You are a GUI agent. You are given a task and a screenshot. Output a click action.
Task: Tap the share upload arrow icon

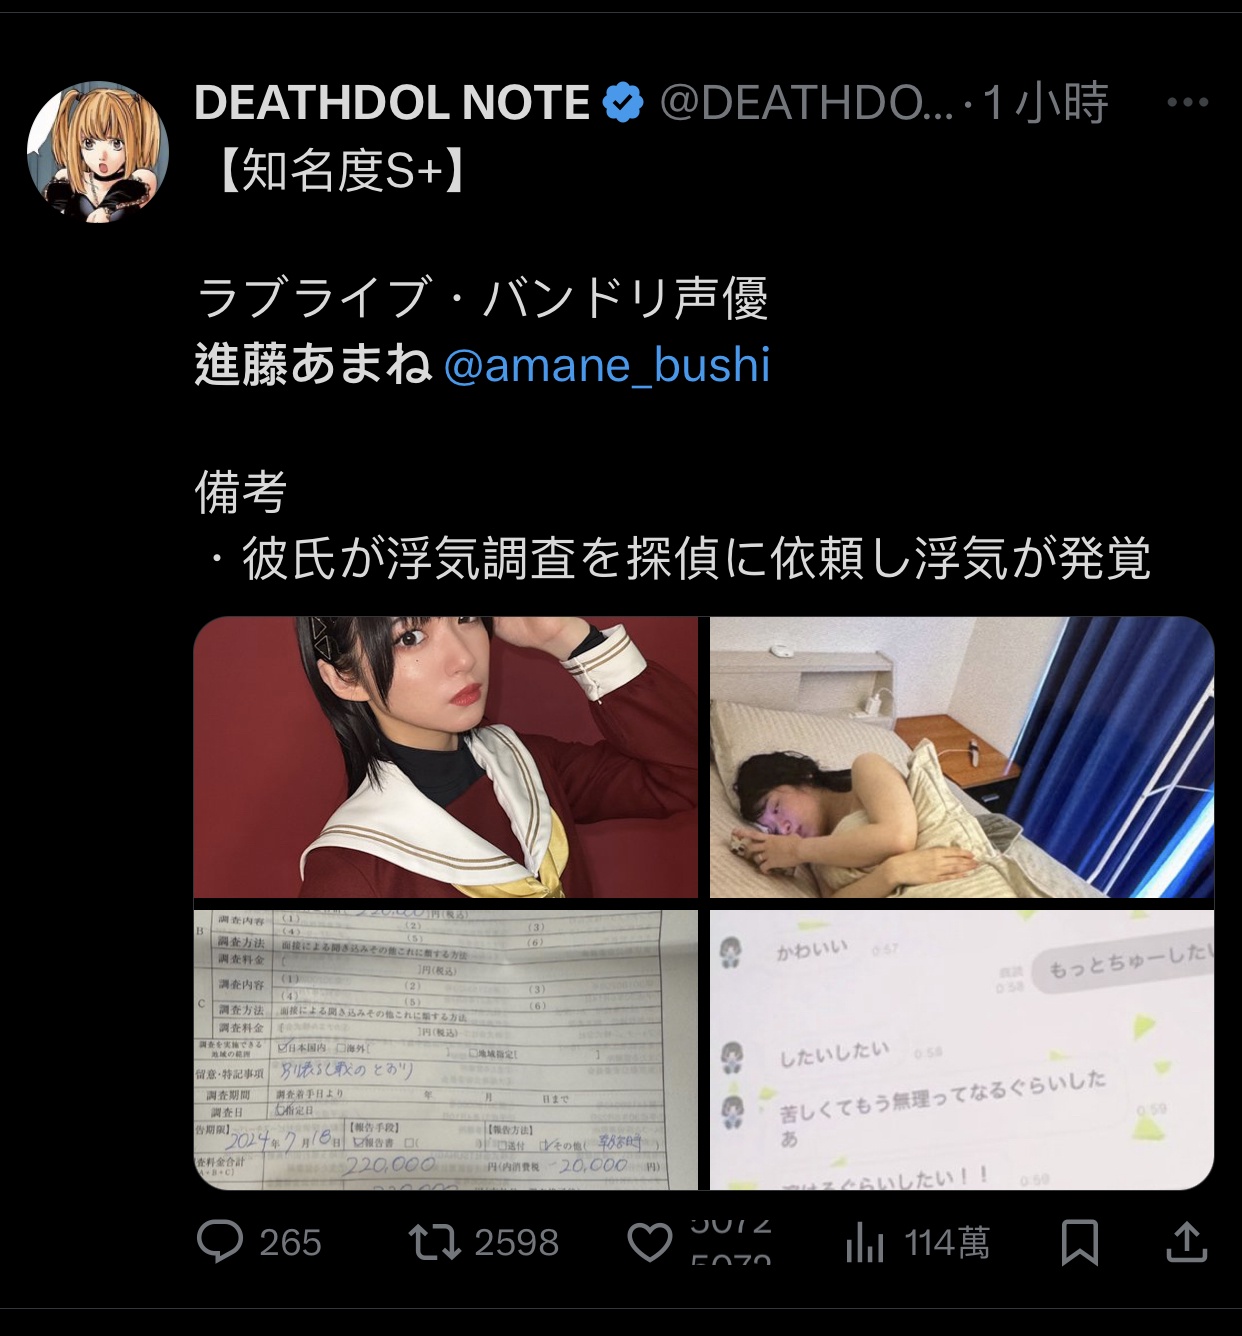1187,1241
